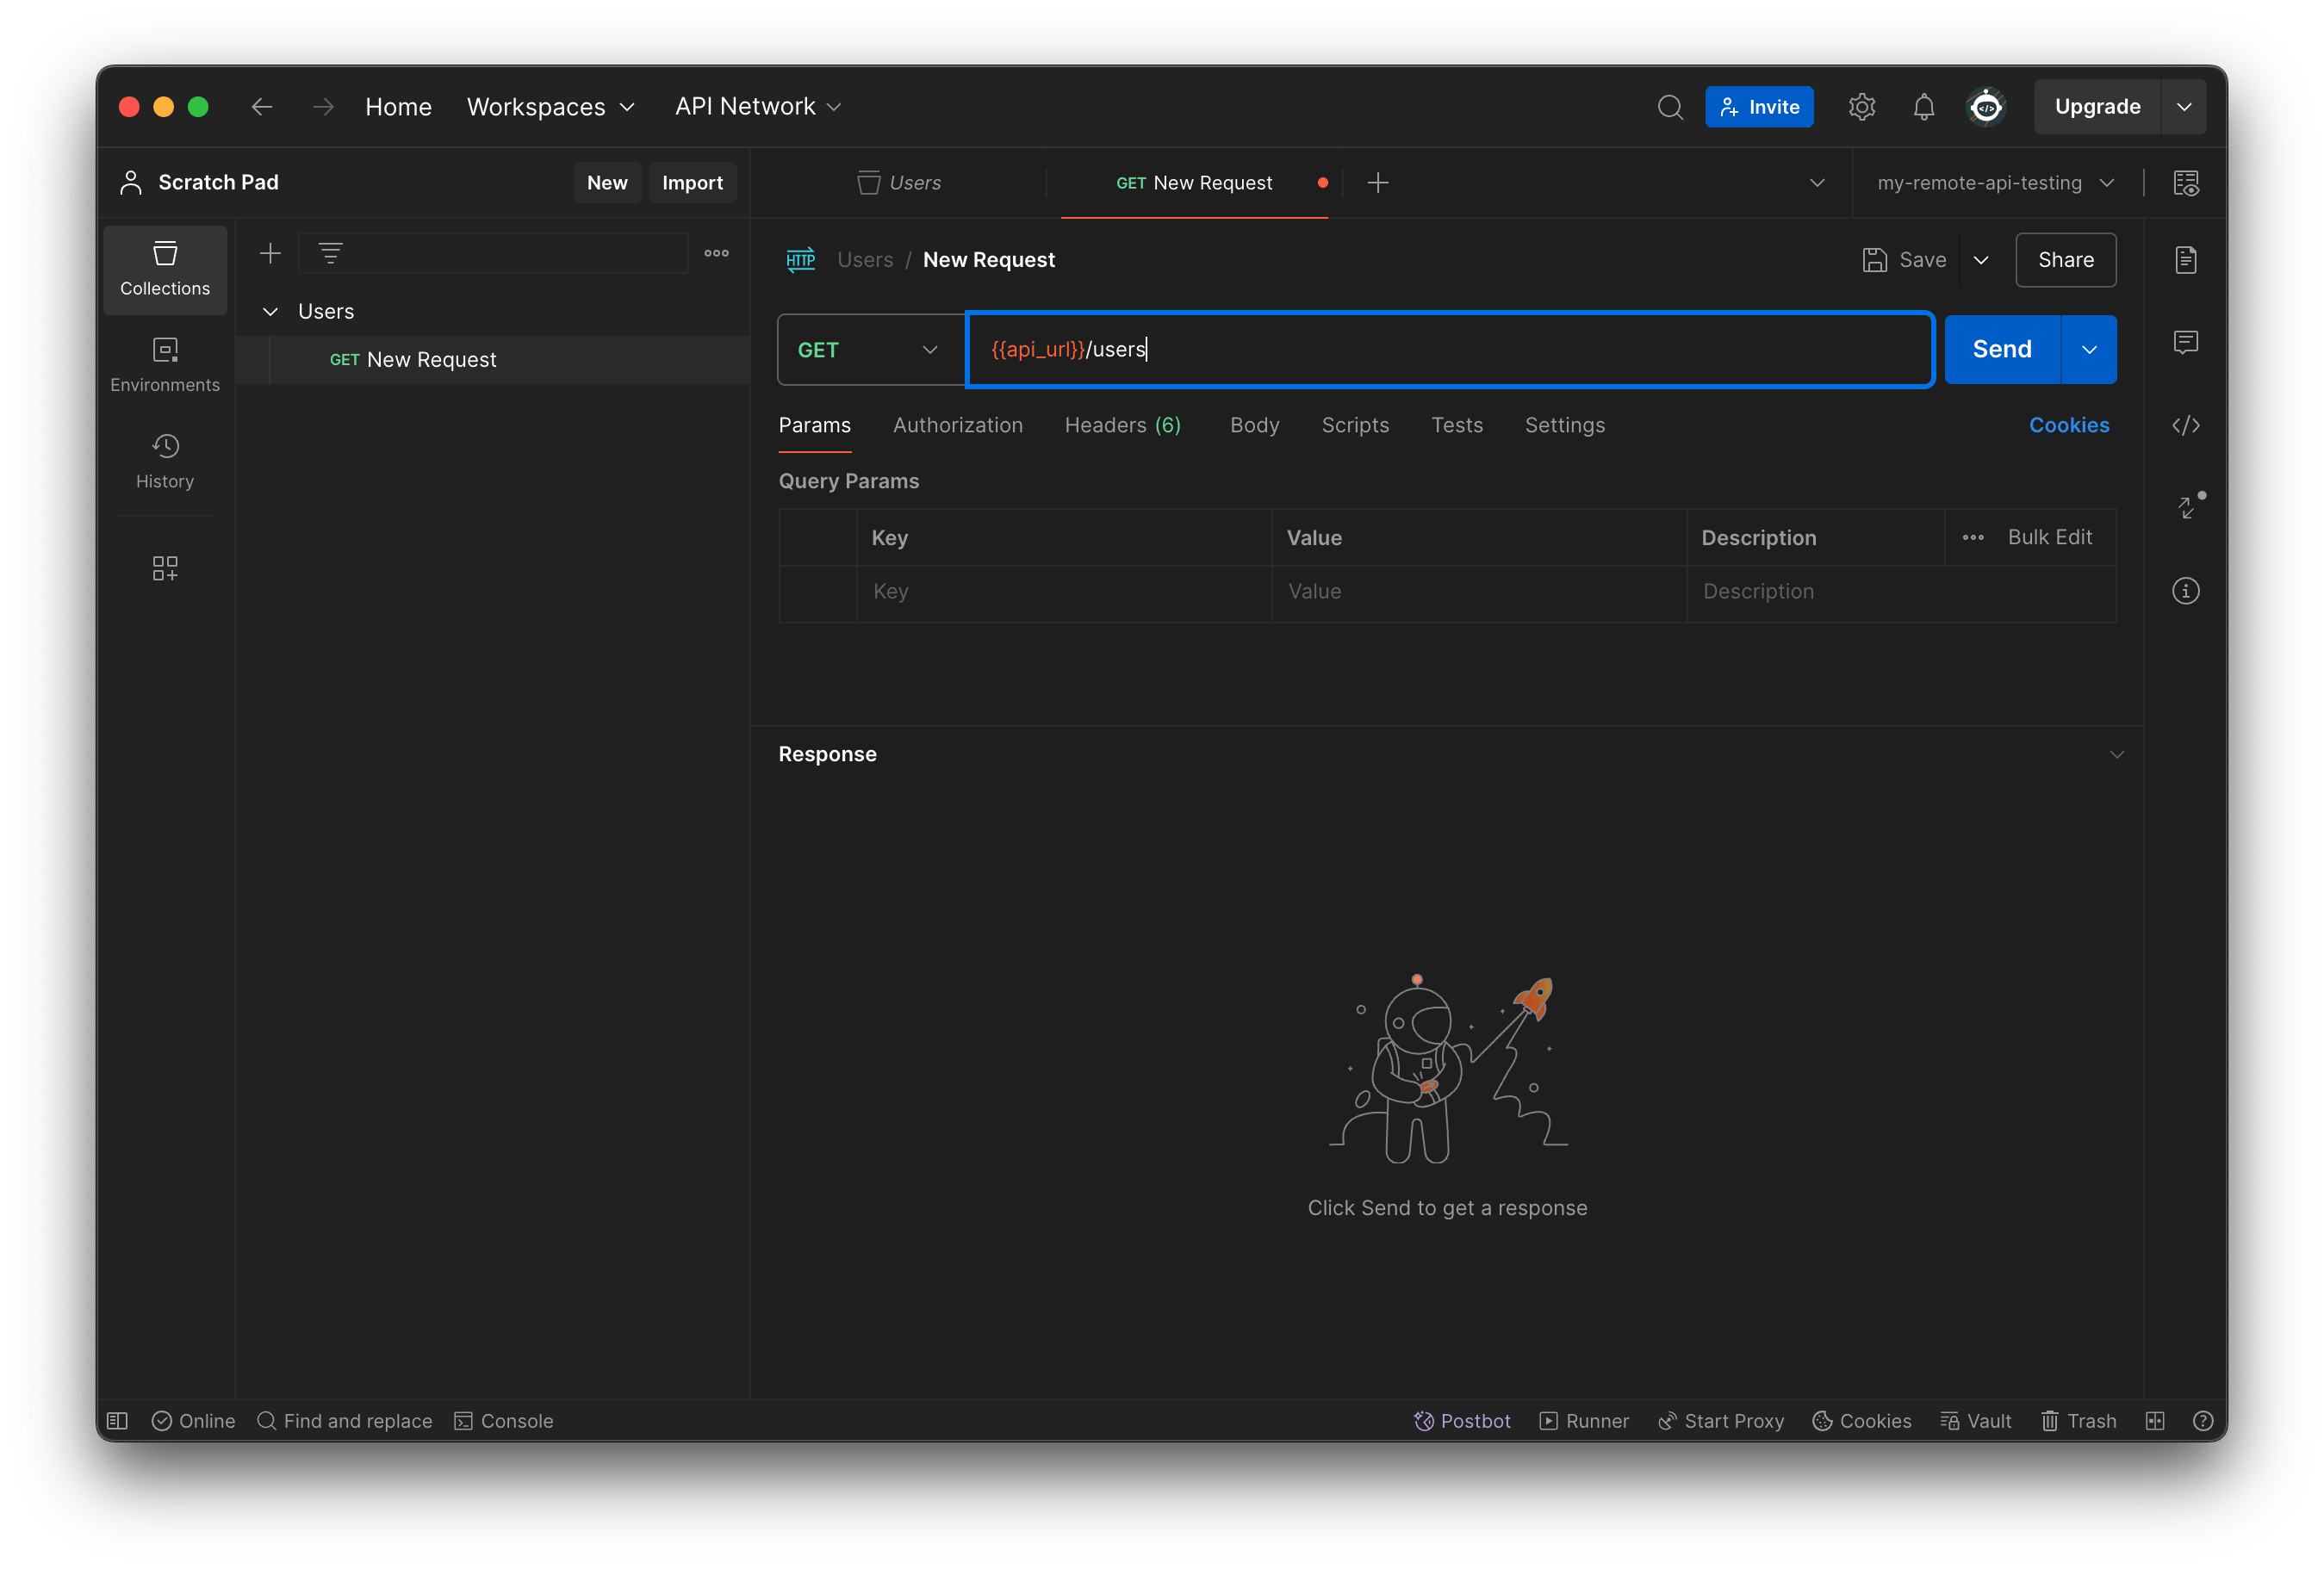This screenshot has width=2324, height=1569.
Task: Click the Import button
Action: click(692, 182)
